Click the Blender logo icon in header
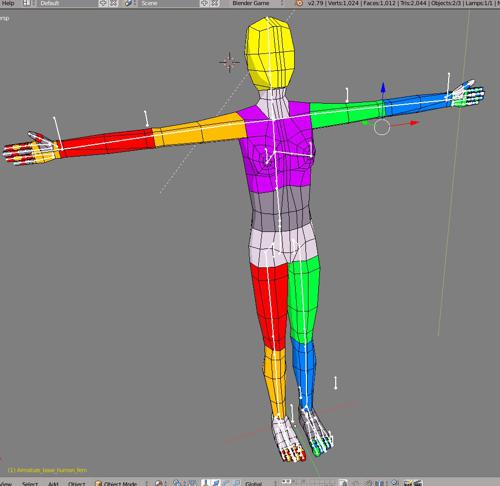The height and width of the screenshot is (486, 500). click(299, 3)
